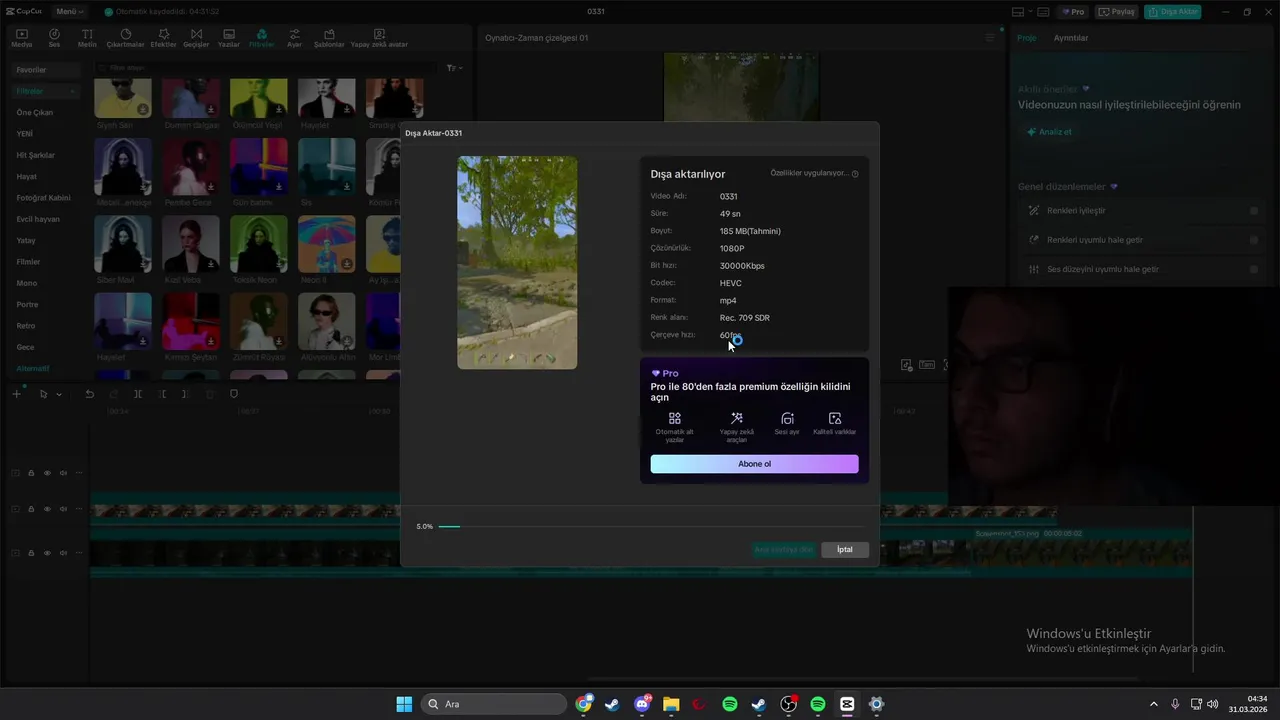
Task: Switch to the Ayrıntılar tab
Action: (1071, 38)
